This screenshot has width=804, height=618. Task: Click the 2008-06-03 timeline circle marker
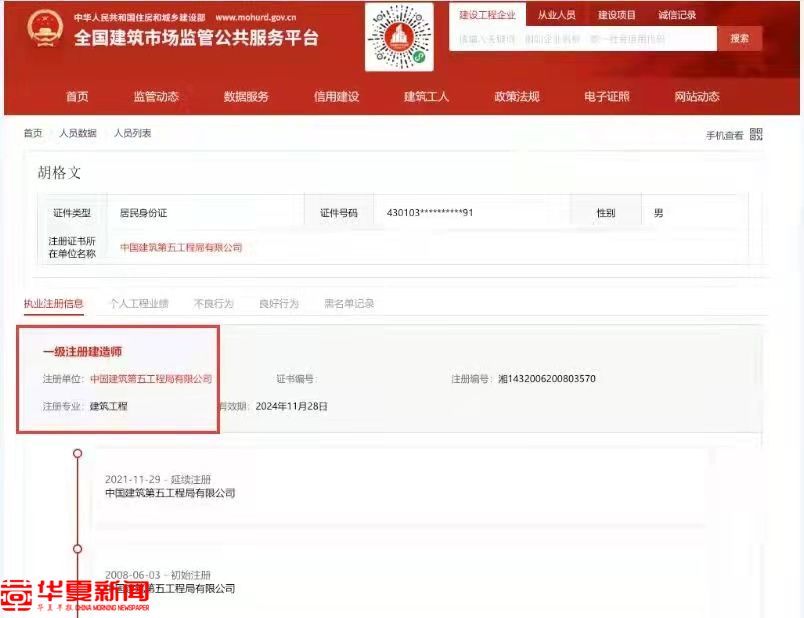[77, 548]
